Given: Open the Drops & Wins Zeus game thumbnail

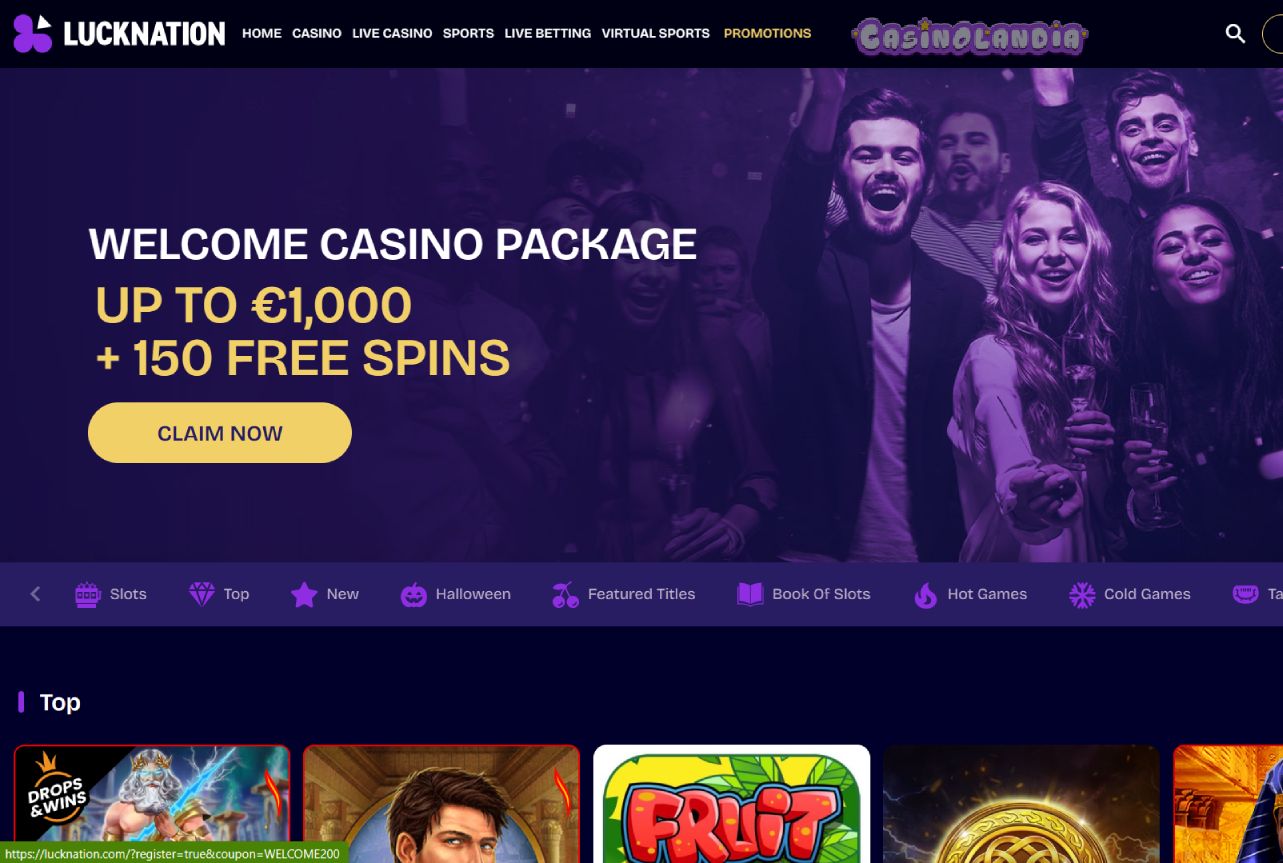Looking at the screenshot, I should pyautogui.click(x=152, y=804).
